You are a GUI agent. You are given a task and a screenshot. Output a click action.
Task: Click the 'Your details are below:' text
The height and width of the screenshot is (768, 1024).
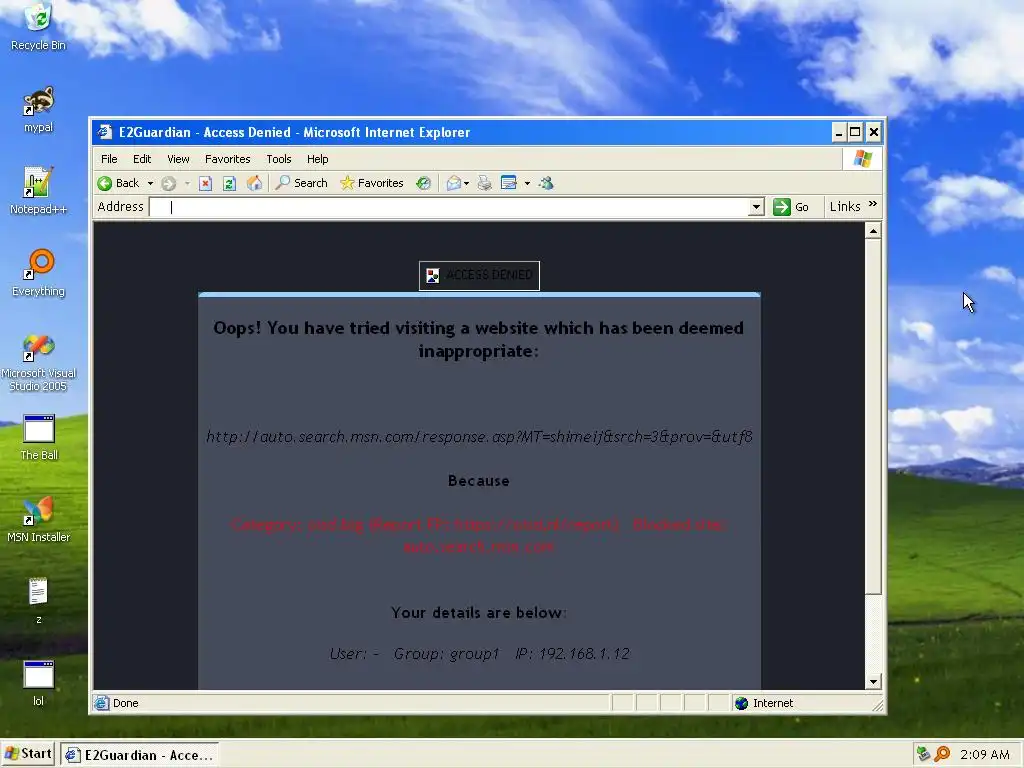pyautogui.click(x=479, y=613)
